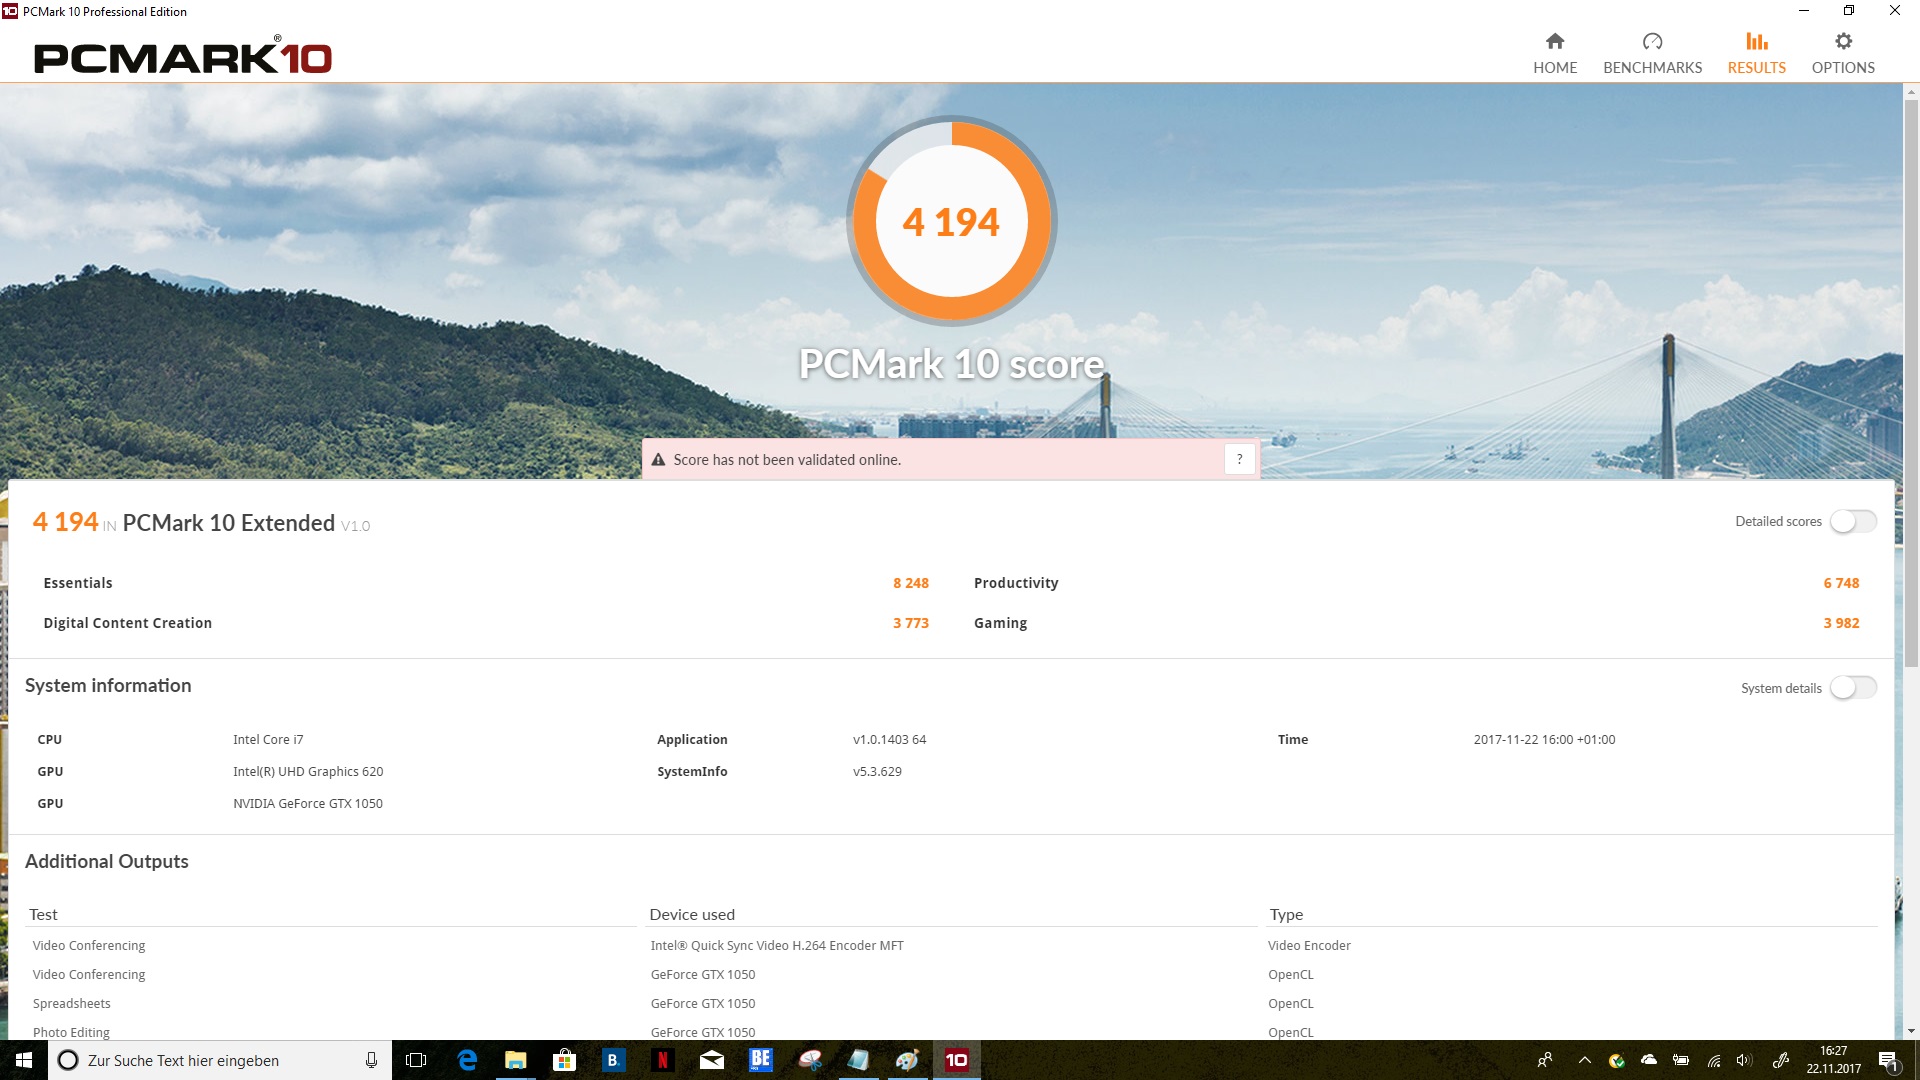The height and width of the screenshot is (1080, 1920).
Task: Open the Benchmarks page
Action: pos(1651,53)
